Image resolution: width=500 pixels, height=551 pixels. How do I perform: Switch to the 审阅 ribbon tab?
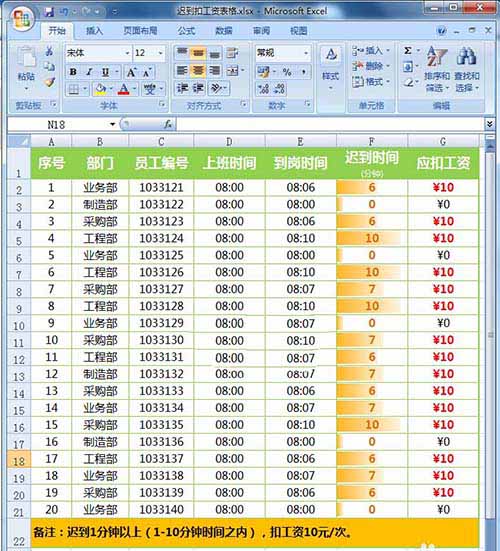point(261,31)
